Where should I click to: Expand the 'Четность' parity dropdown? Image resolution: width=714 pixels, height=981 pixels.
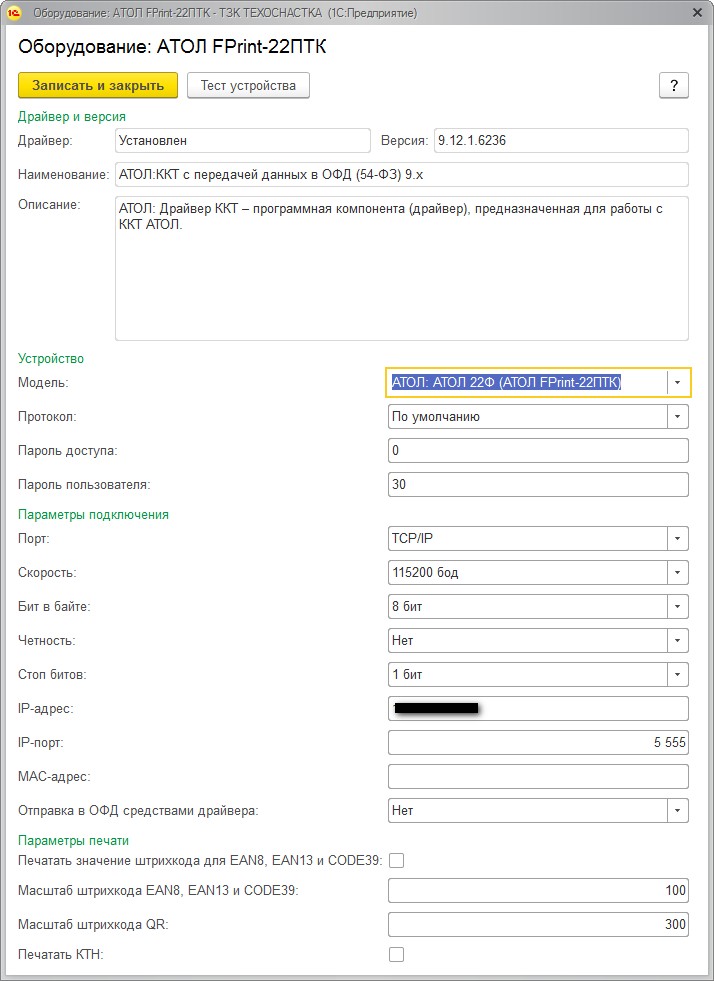[x=678, y=641]
